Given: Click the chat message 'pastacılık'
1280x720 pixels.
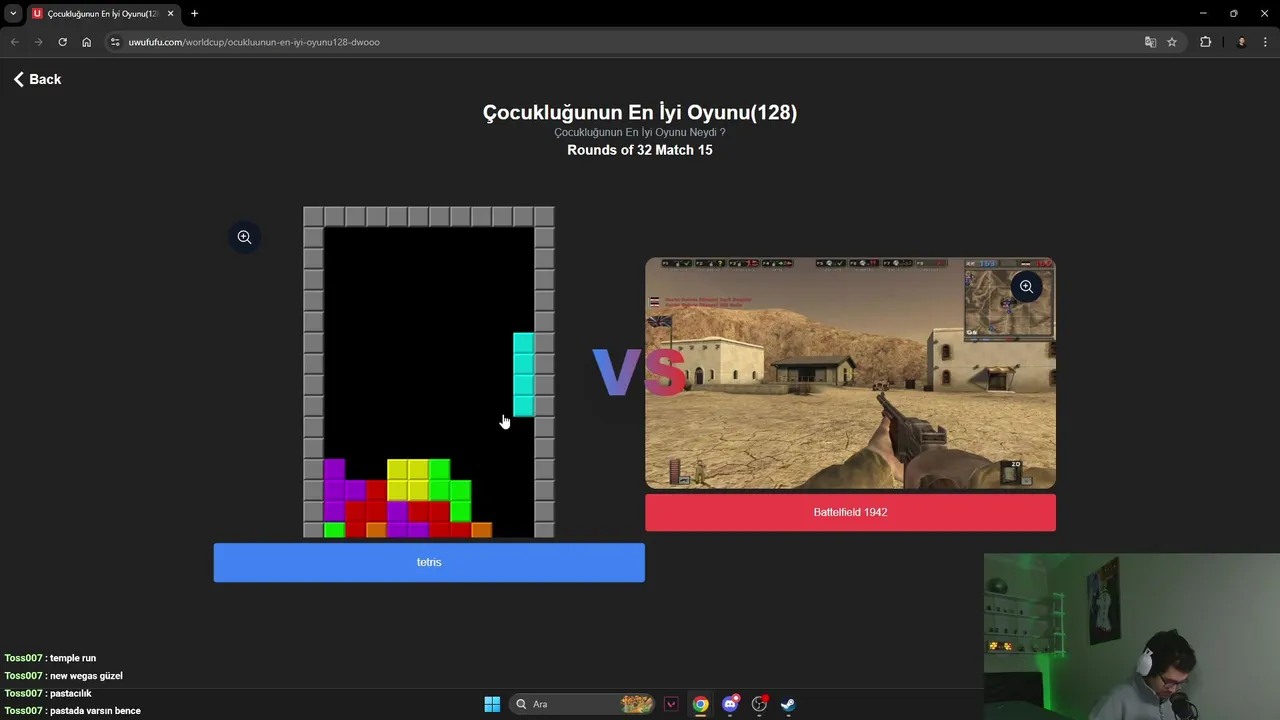Looking at the screenshot, I should [71, 693].
